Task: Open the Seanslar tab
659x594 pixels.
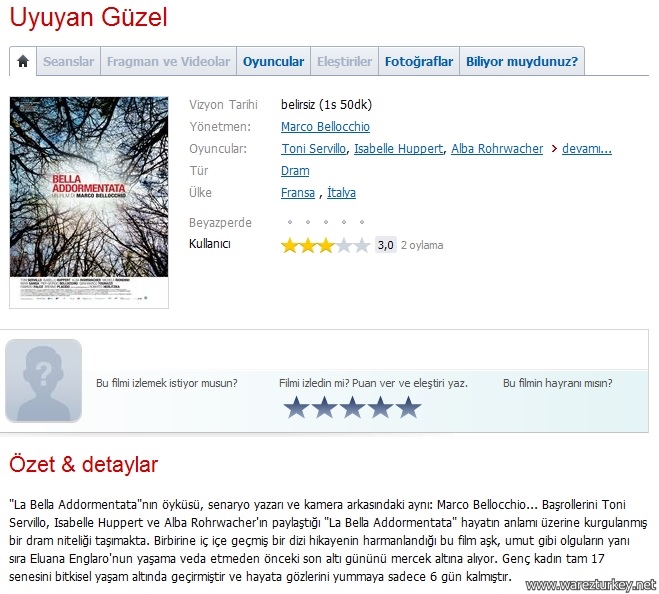Action: coord(69,61)
